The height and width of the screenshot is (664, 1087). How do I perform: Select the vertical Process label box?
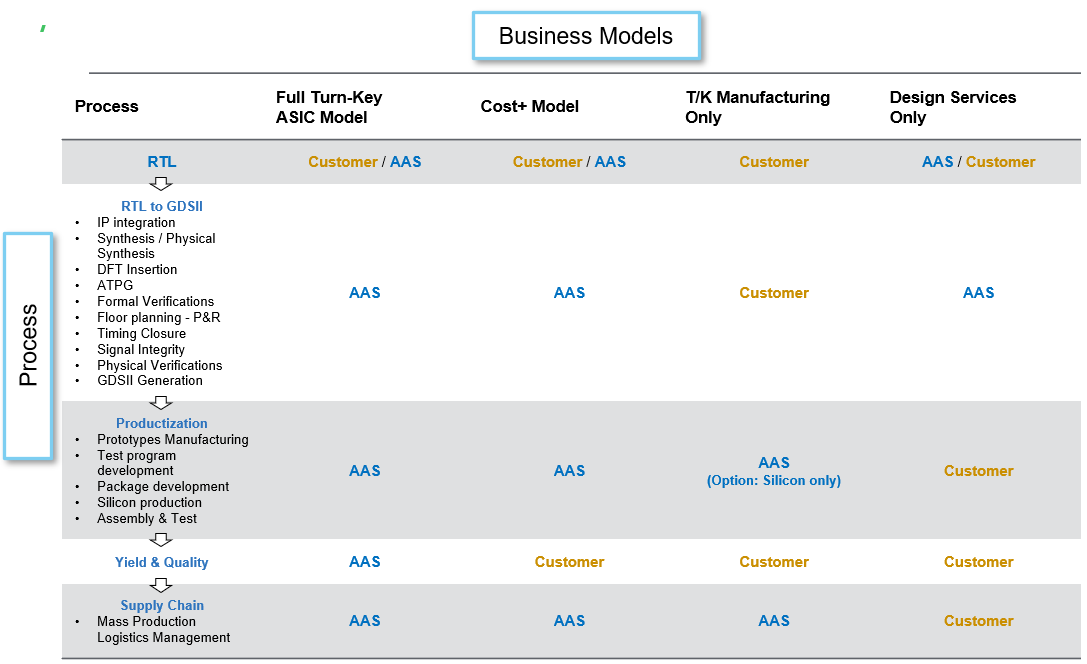[28, 345]
